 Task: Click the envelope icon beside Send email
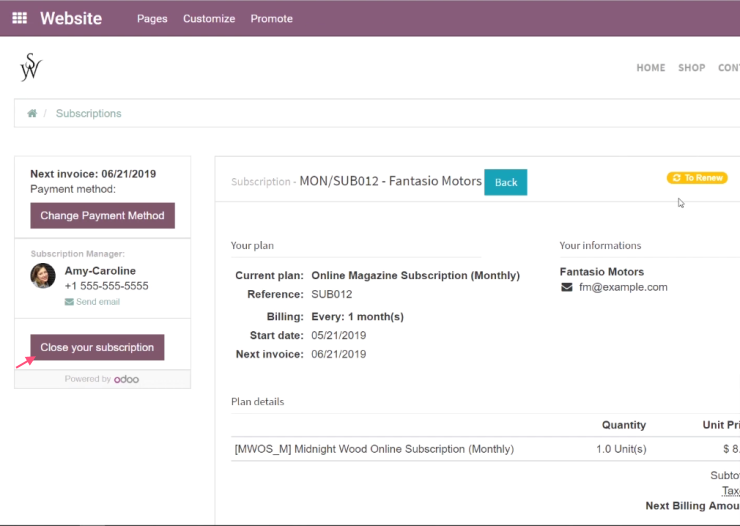click(69, 301)
